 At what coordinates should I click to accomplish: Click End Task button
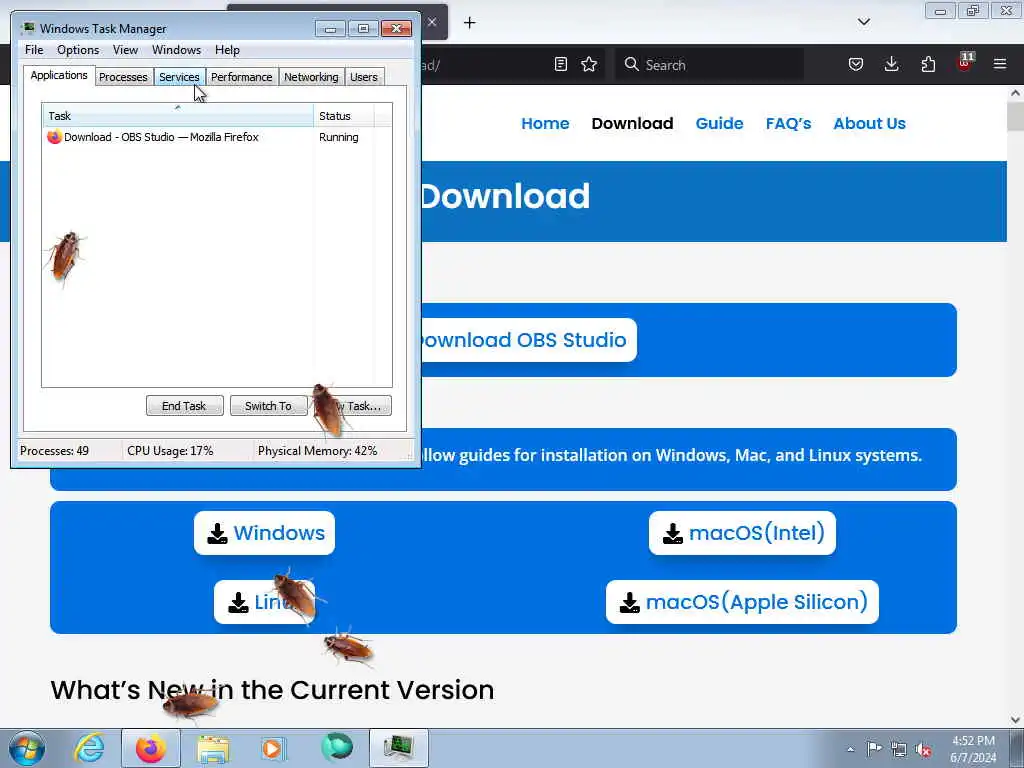(x=184, y=406)
